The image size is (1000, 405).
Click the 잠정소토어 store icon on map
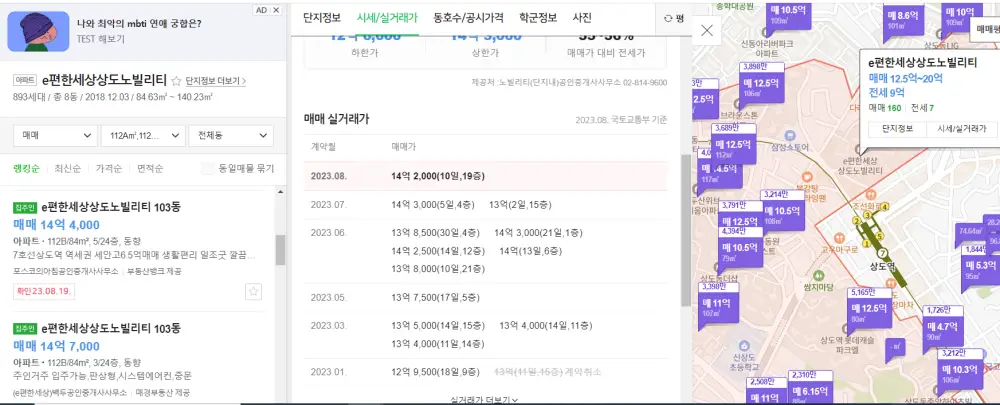point(790,135)
